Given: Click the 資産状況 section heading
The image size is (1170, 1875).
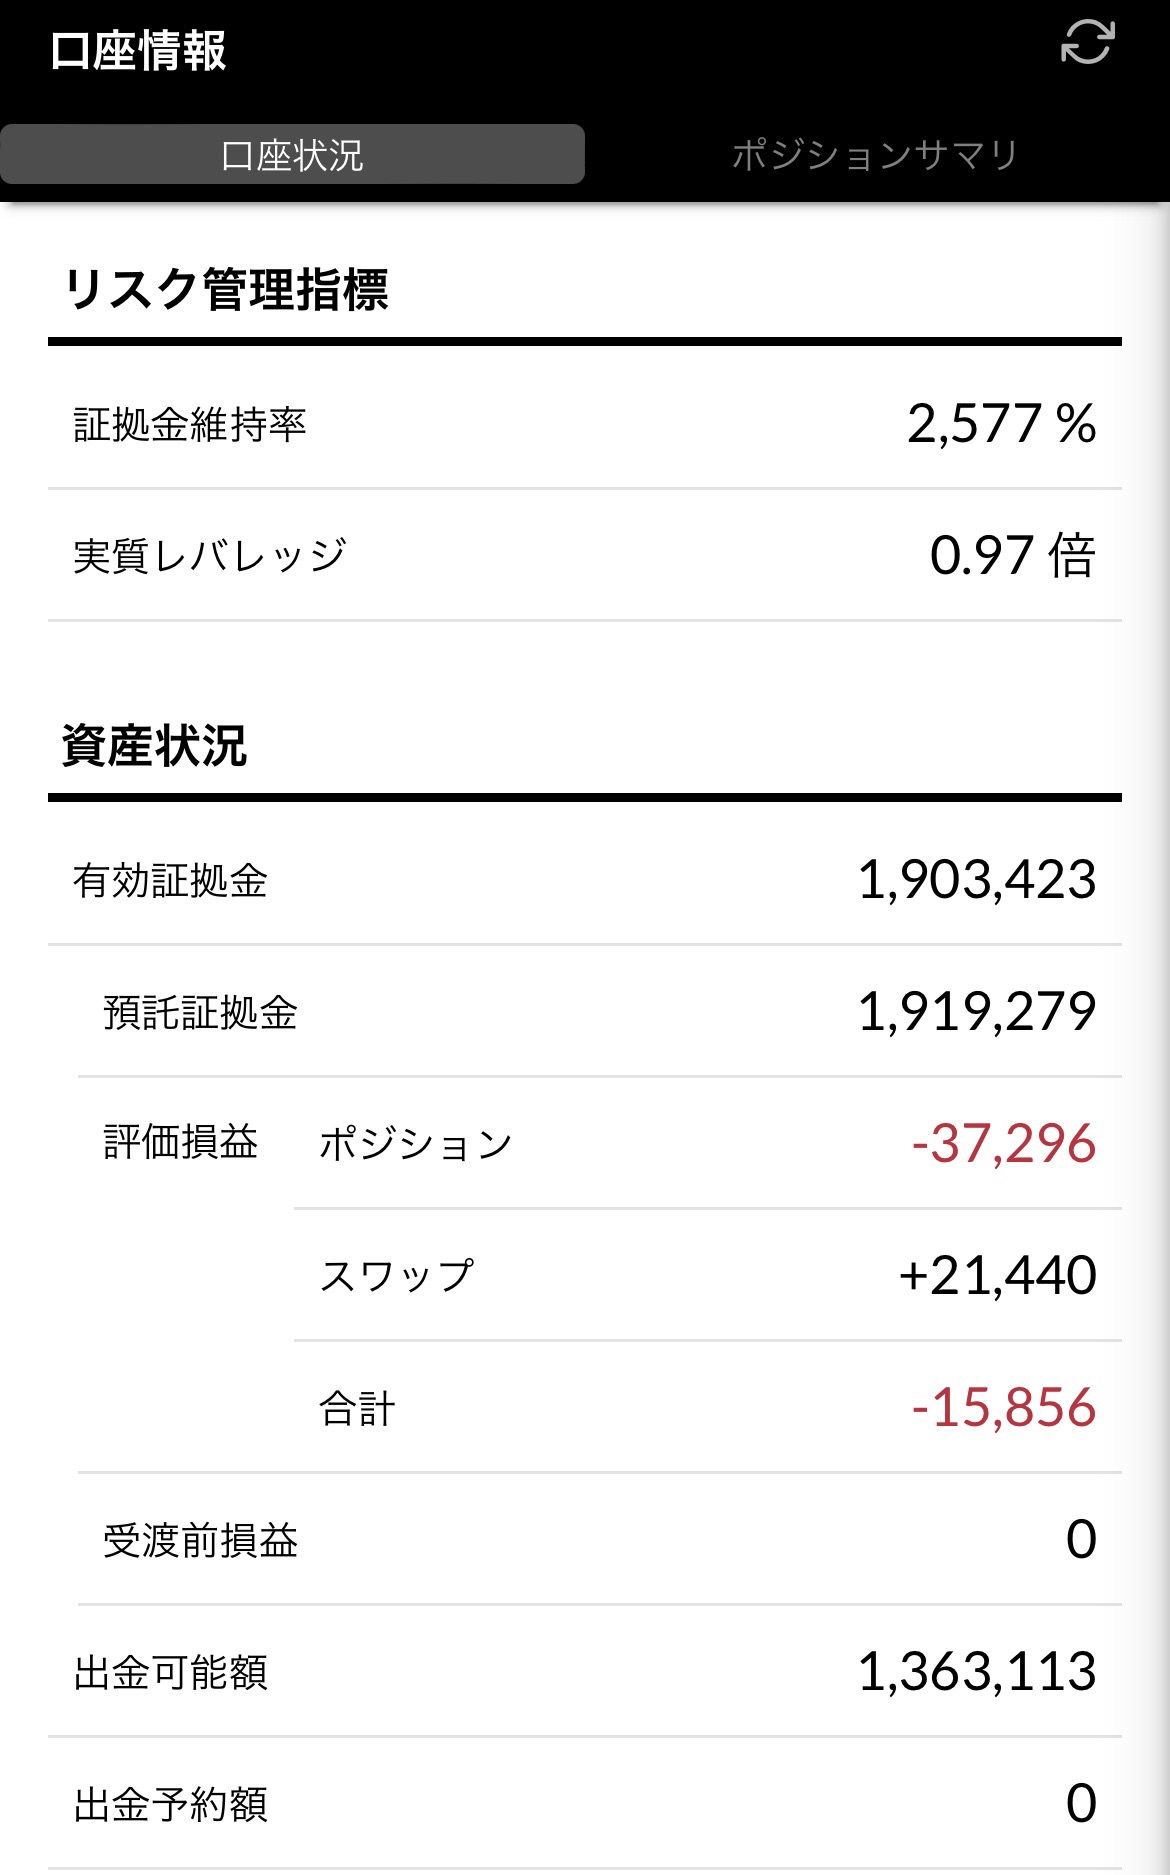Looking at the screenshot, I should 154,746.
